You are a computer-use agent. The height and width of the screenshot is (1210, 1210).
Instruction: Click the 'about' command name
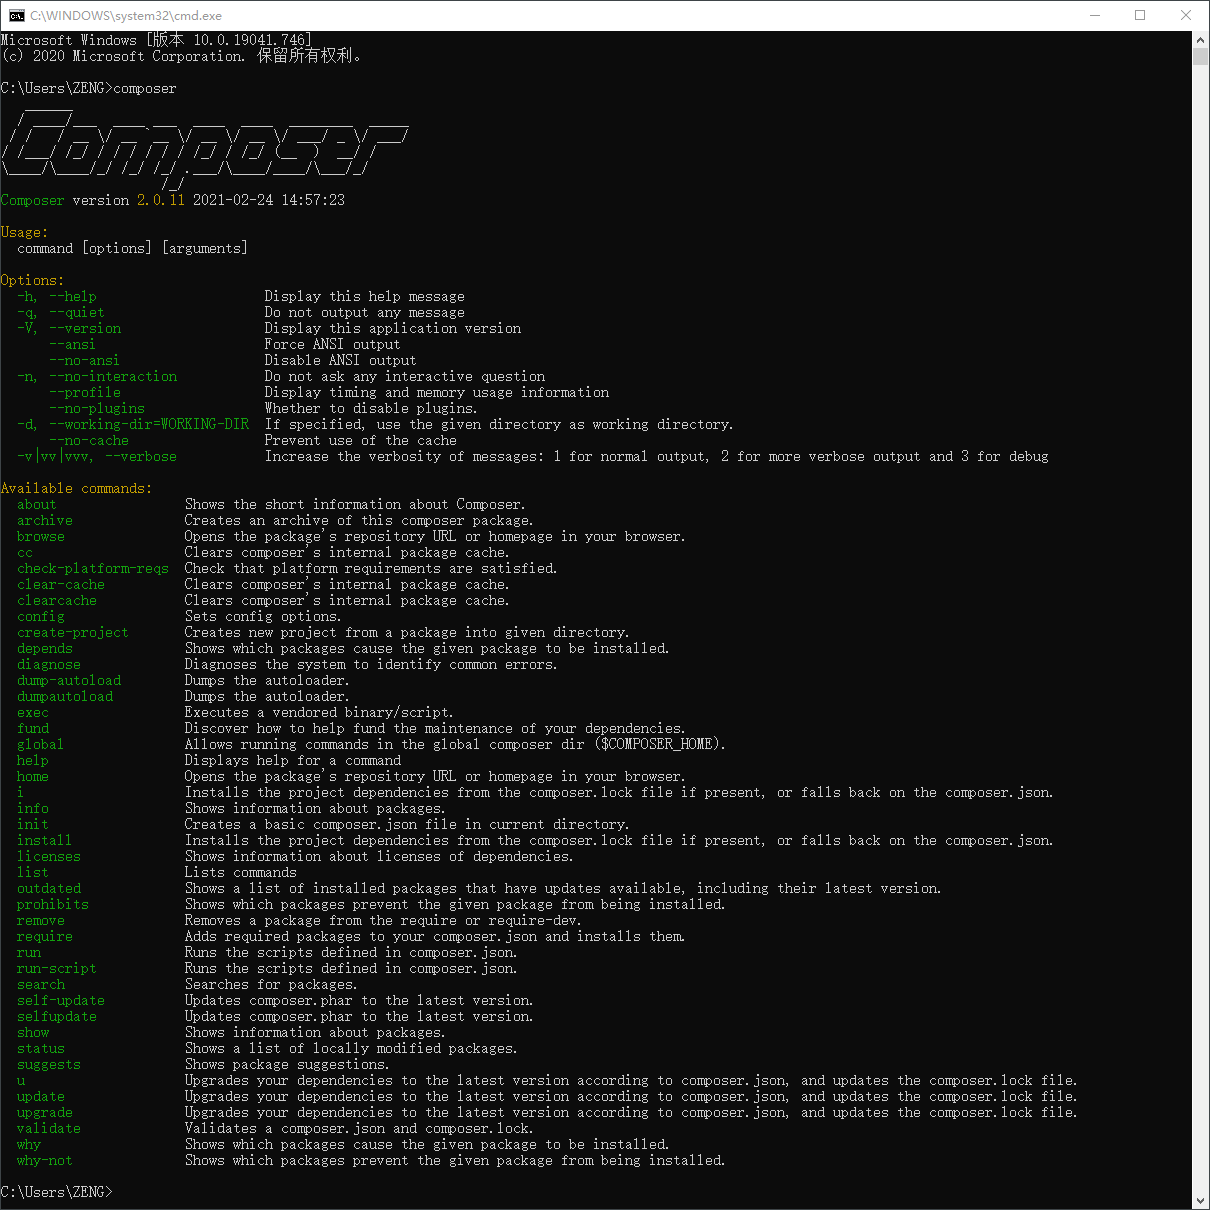(x=37, y=504)
